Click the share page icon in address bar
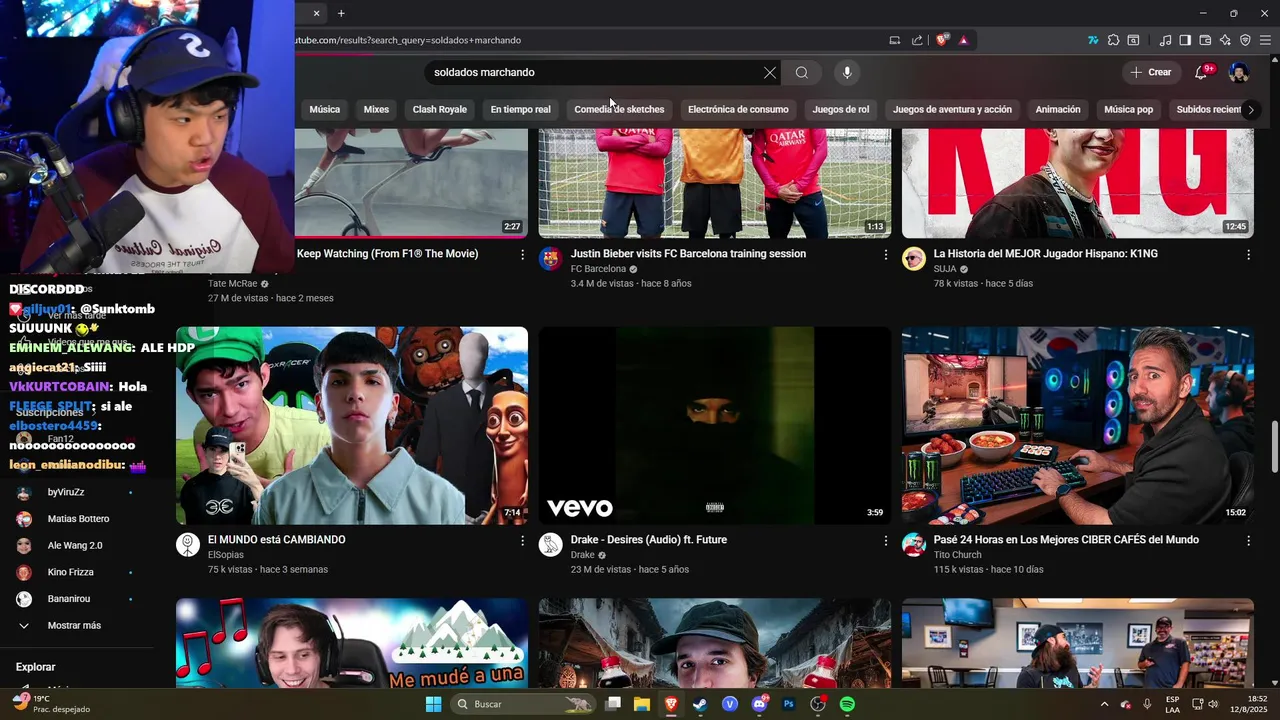 click(917, 40)
